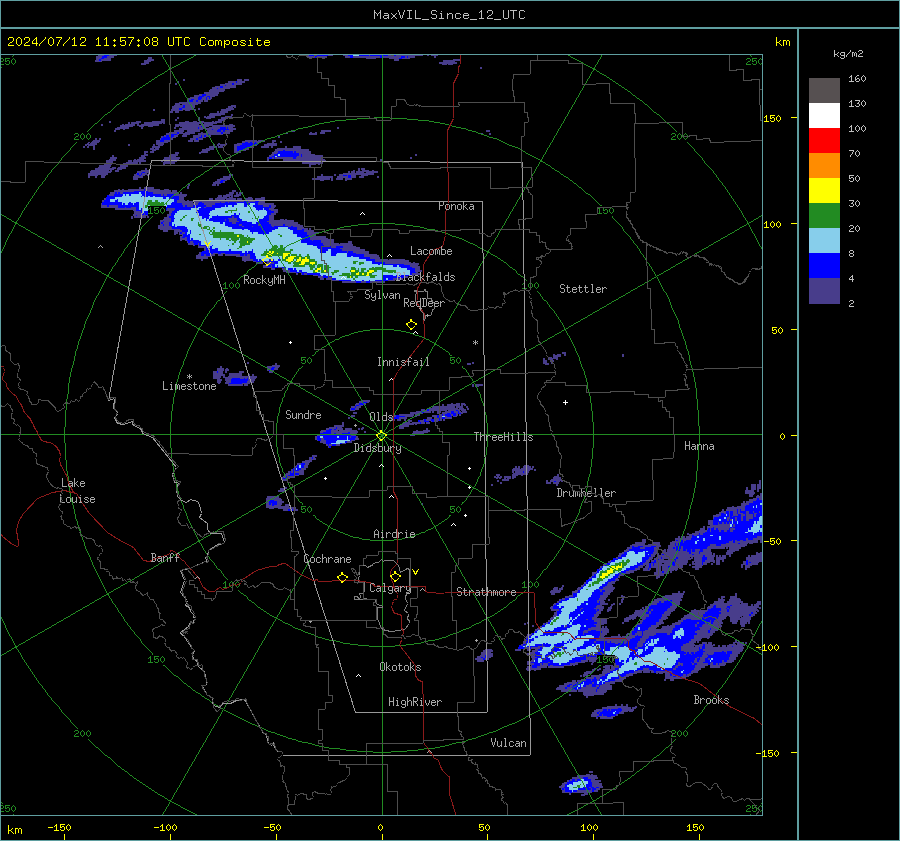900x841 pixels.
Task: Click the bottom axis -100 km tick label
Action: tap(165, 827)
